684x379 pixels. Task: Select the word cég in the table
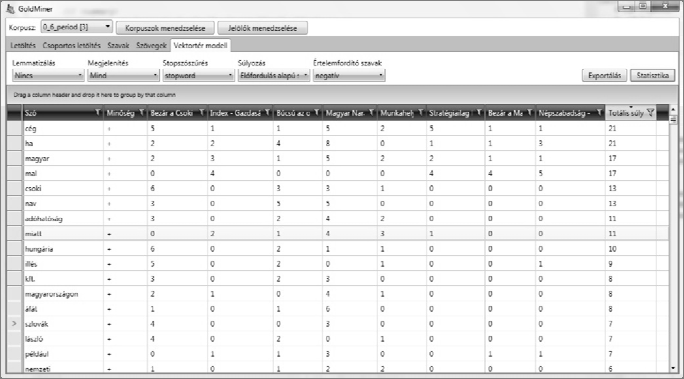pyautogui.click(x=31, y=129)
